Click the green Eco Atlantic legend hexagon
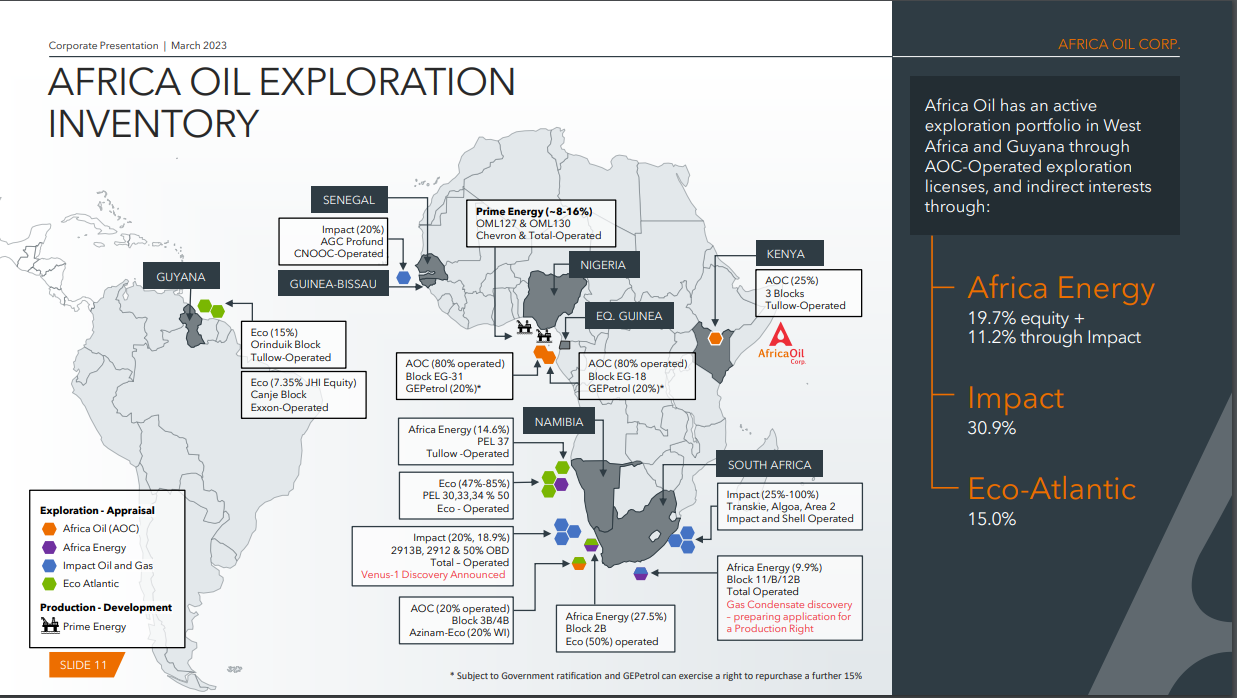This screenshot has width=1237, height=698. pos(49,583)
